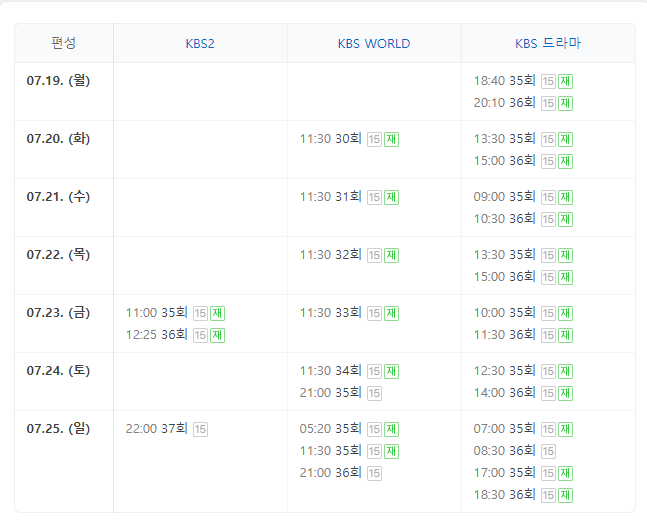Click 14:00 36회 entry on 07.24
The width and height of the screenshot is (647, 527).
pos(504,392)
